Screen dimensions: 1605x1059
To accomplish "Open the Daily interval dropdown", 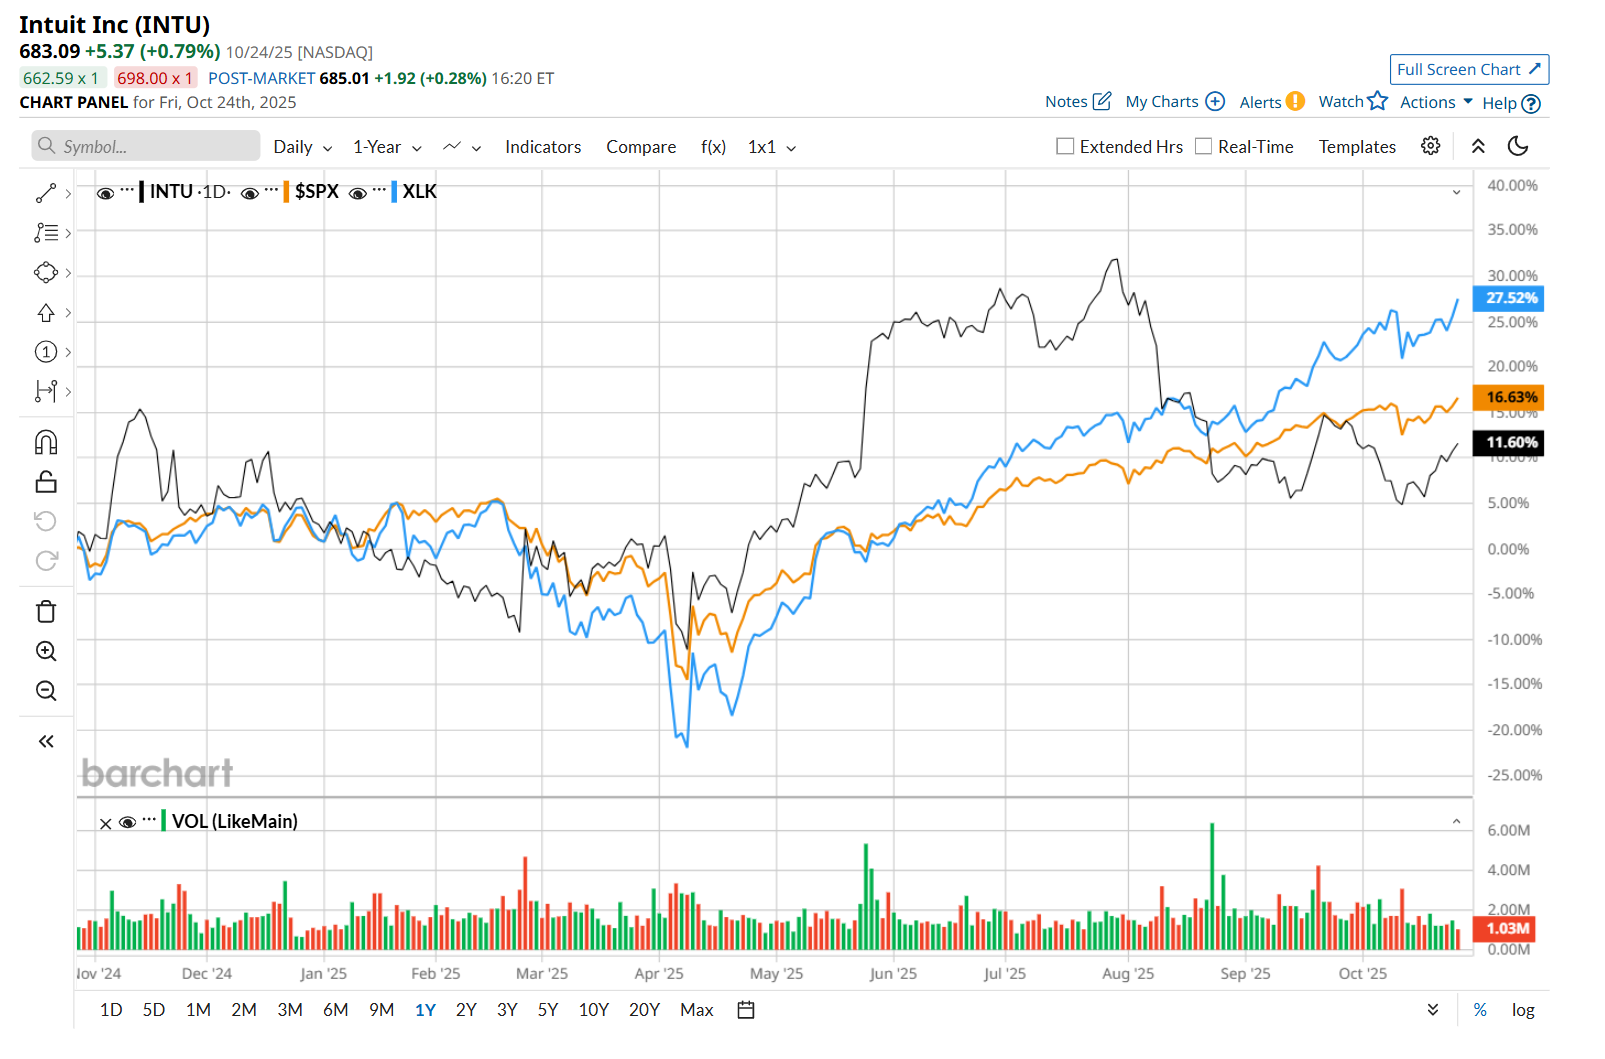I will click(x=302, y=147).
